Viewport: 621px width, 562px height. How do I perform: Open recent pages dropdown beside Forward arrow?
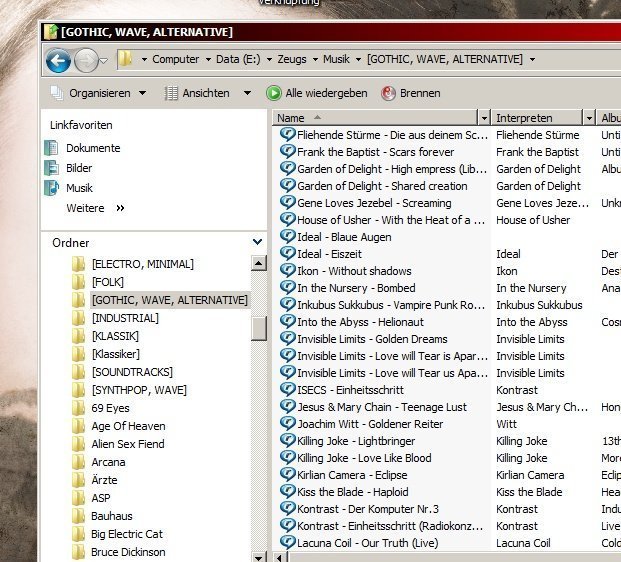click(103, 61)
